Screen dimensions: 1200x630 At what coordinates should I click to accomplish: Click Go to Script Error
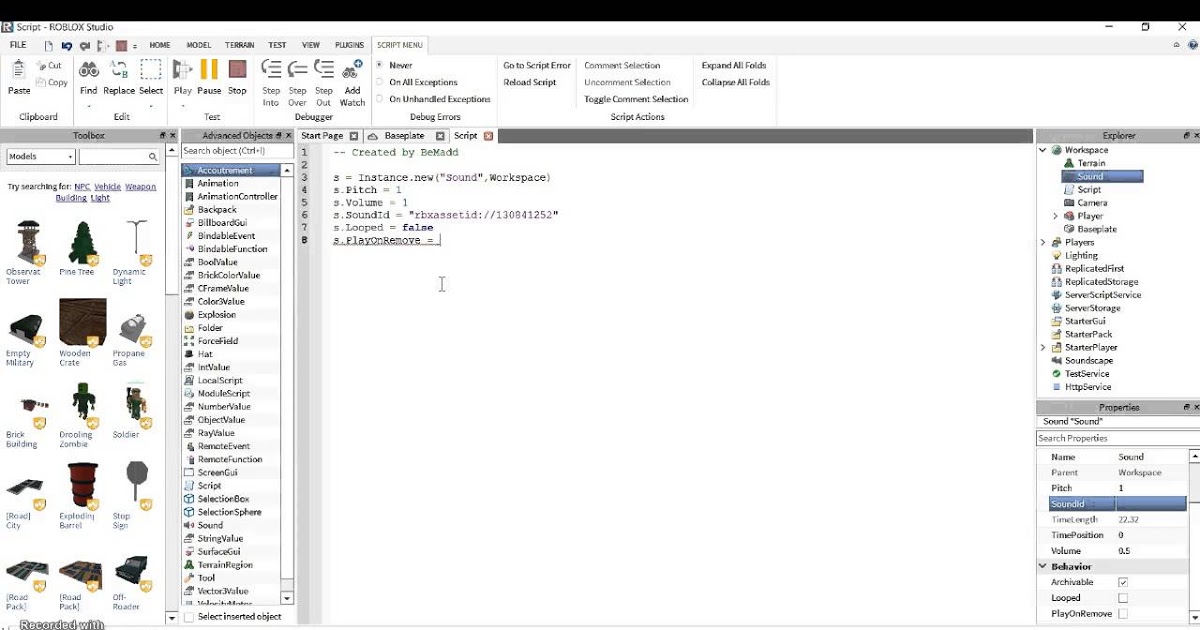pos(537,65)
